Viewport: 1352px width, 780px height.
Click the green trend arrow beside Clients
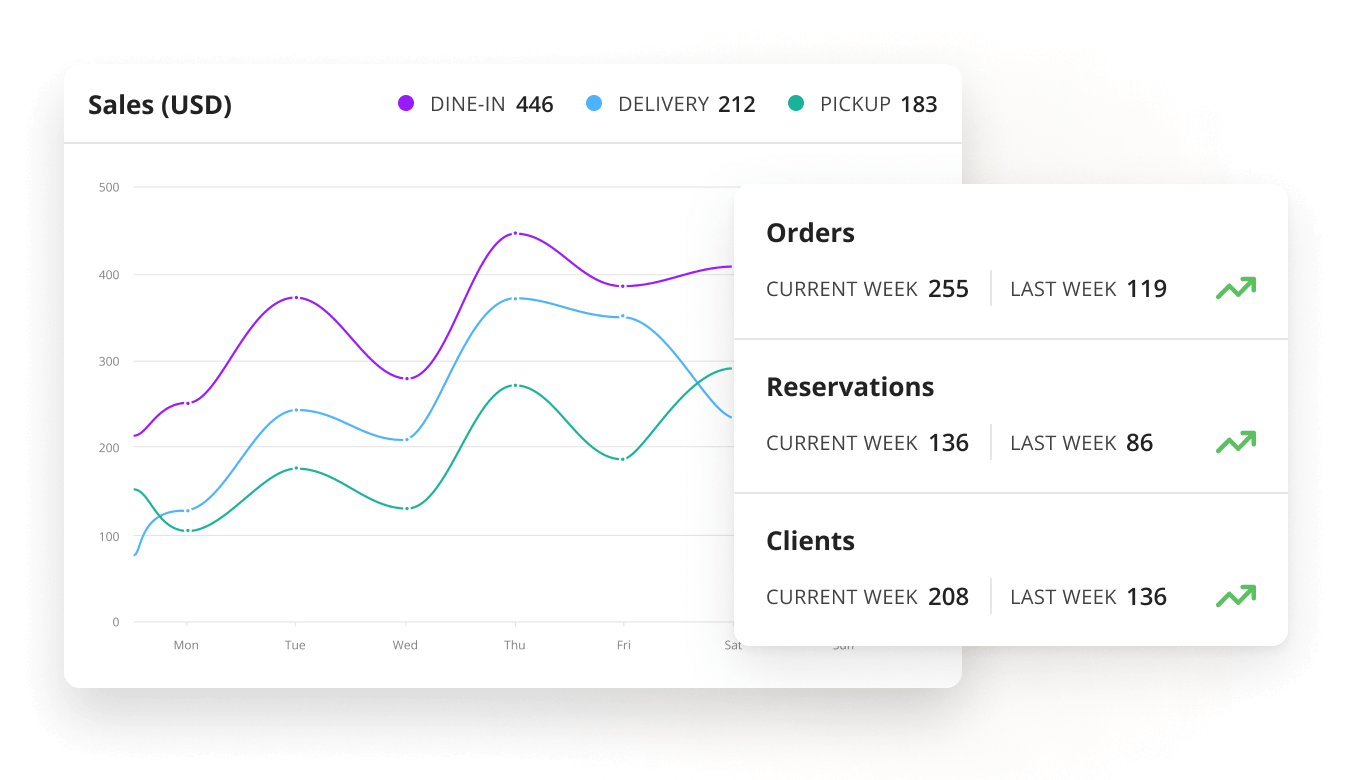pos(1236,596)
